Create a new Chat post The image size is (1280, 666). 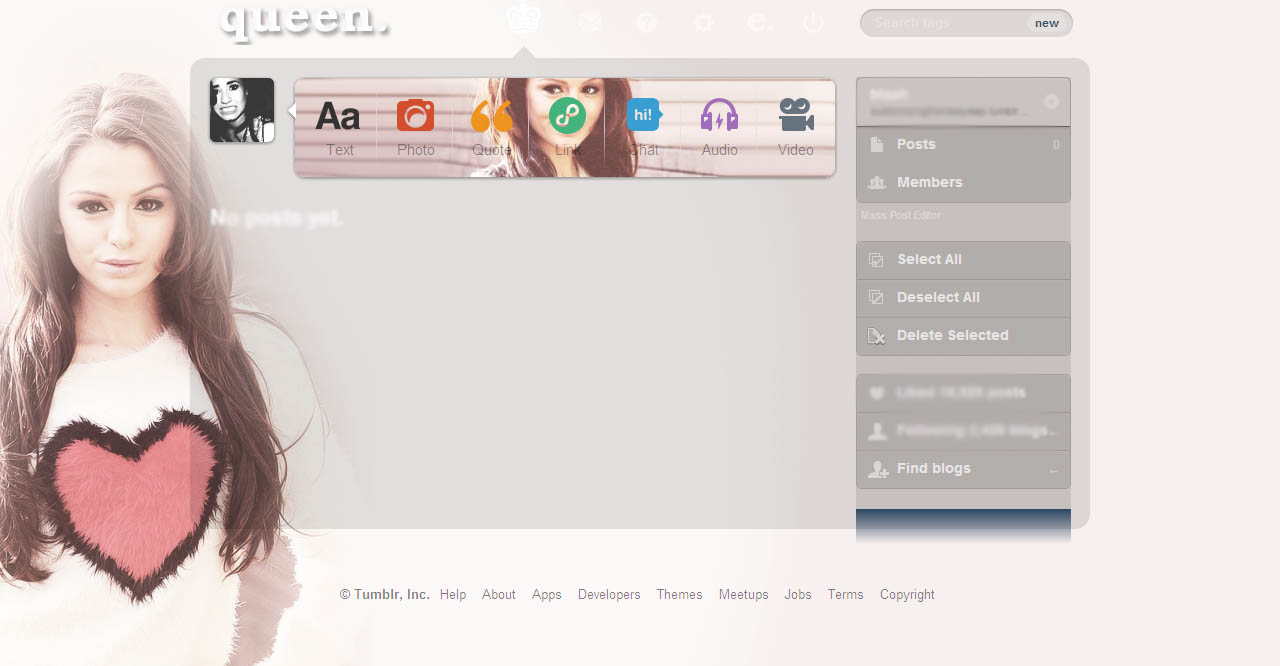(643, 127)
